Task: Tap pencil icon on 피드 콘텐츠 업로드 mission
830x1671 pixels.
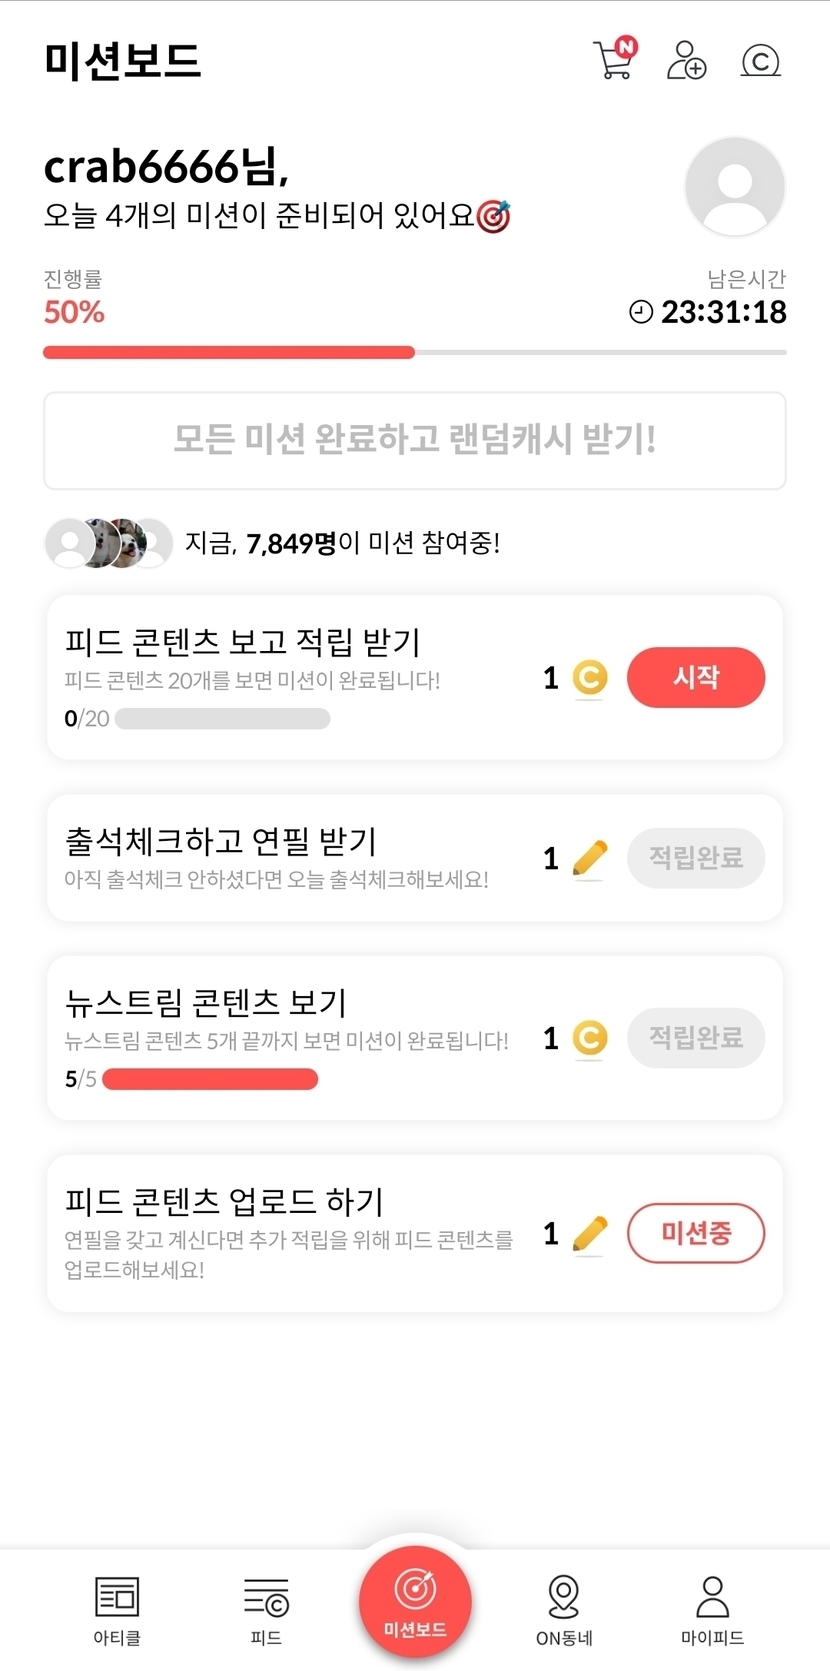Action: [590, 1234]
